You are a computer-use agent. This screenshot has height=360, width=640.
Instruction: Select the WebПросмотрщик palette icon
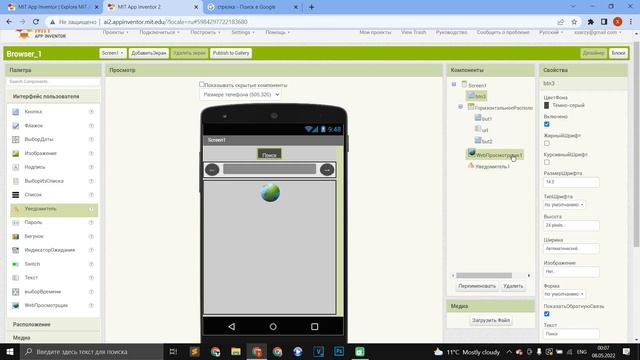[16, 305]
